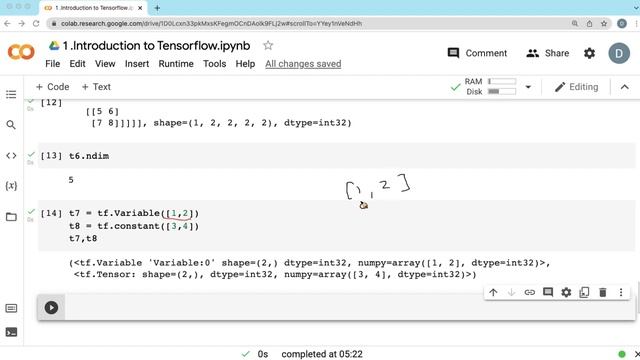Image resolution: width=640 pixels, height=360 pixels.
Task: Open the account avatar D
Action: [619, 53]
